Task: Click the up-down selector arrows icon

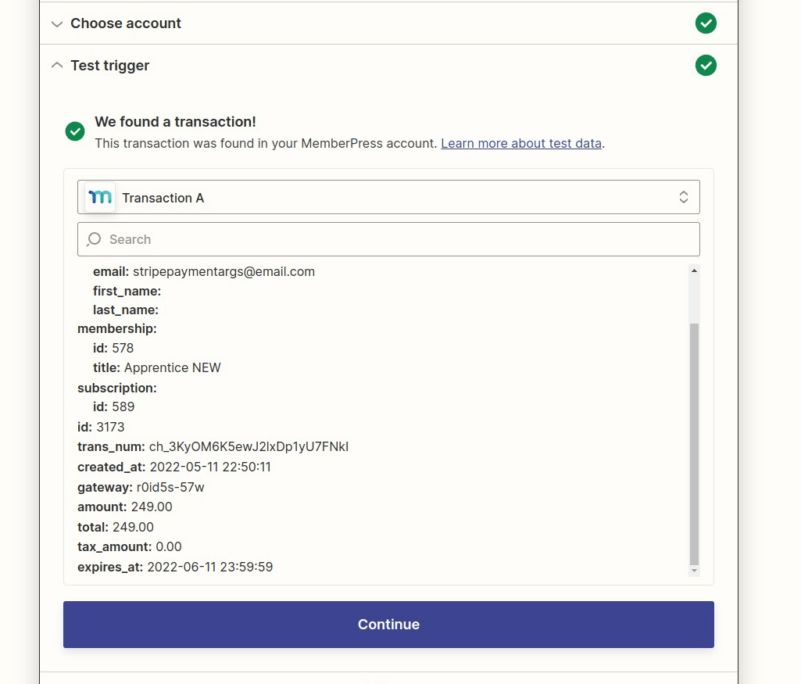Action: pyautogui.click(x=684, y=197)
